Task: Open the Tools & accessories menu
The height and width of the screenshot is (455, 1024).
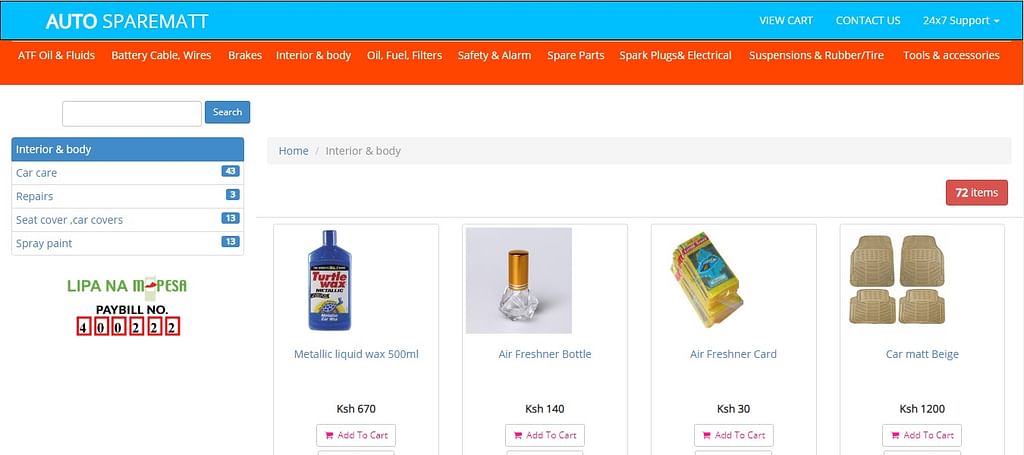Action: coord(951,56)
